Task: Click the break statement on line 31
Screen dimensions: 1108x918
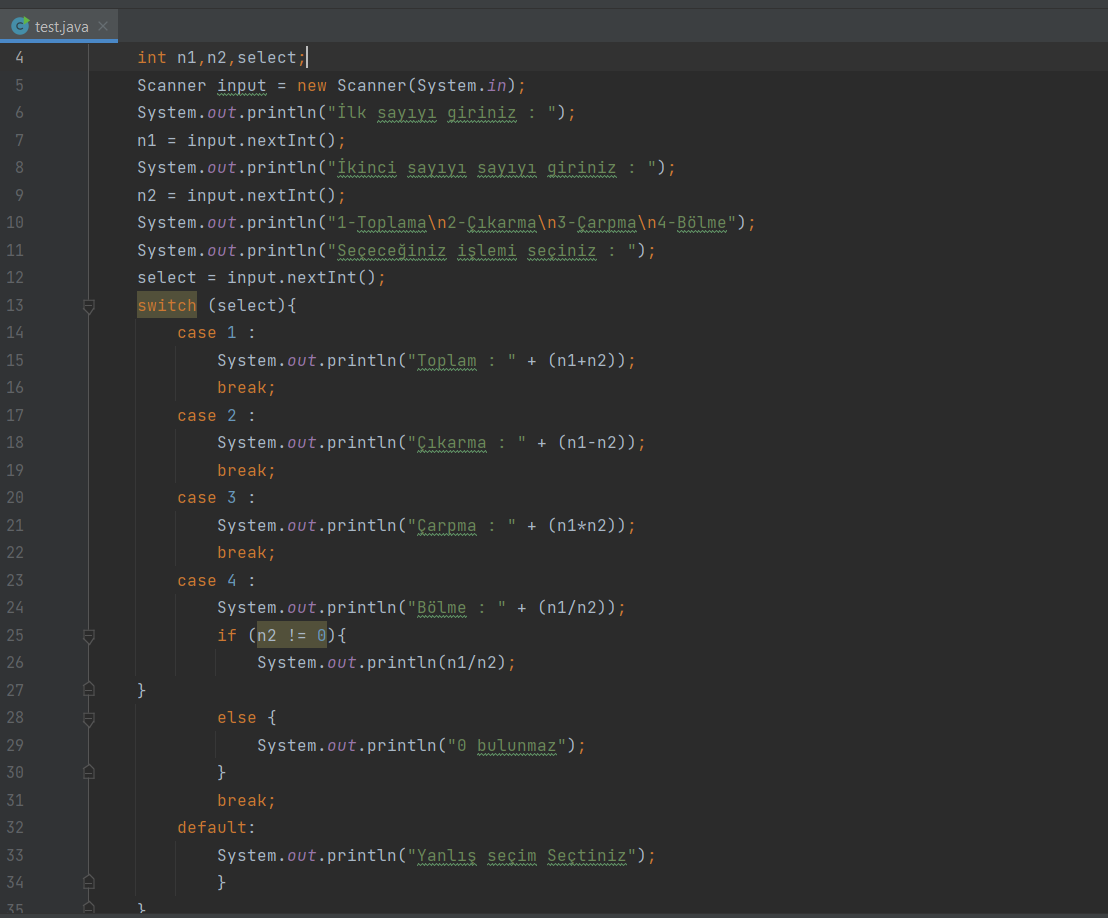Action: 246,801
